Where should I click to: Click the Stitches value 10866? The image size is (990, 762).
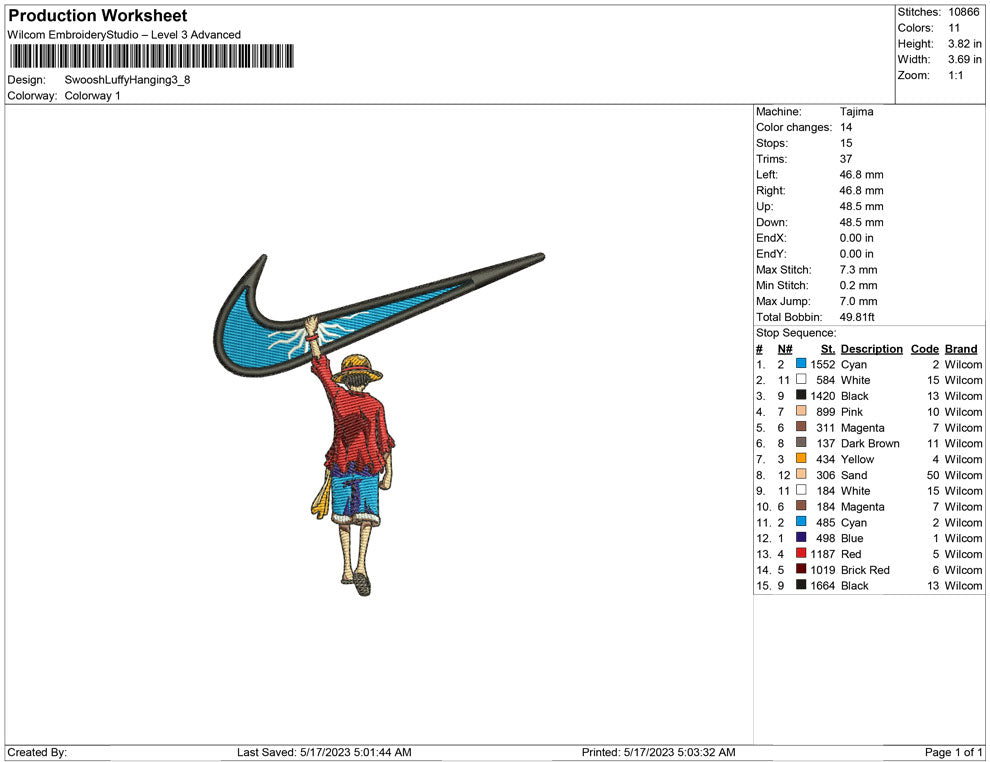tap(964, 12)
